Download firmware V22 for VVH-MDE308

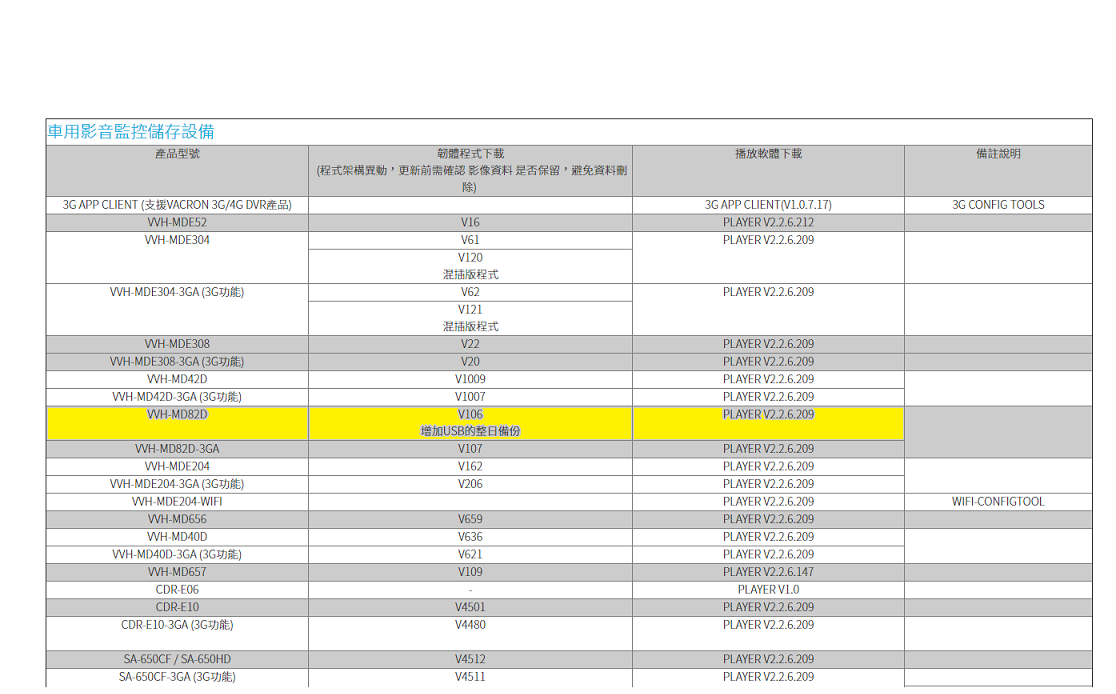pyautogui.click(x=470, y=345)
